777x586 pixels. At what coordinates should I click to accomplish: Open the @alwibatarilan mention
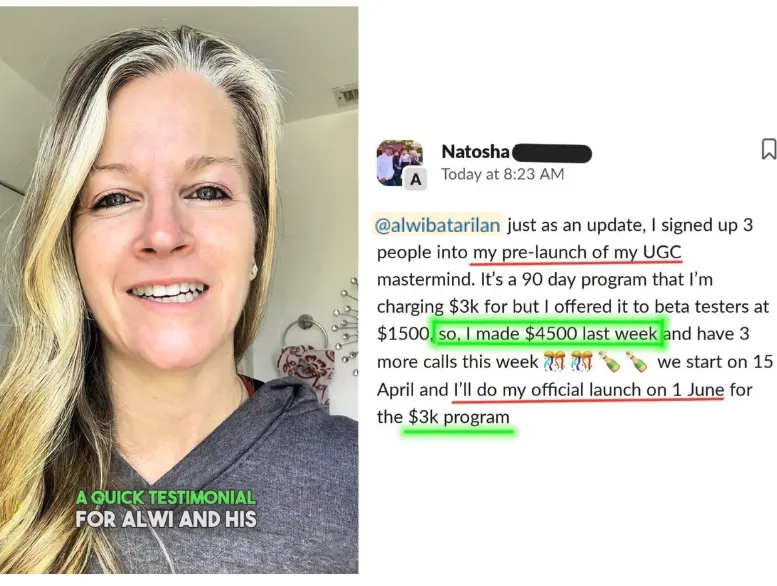pos(438,225)
